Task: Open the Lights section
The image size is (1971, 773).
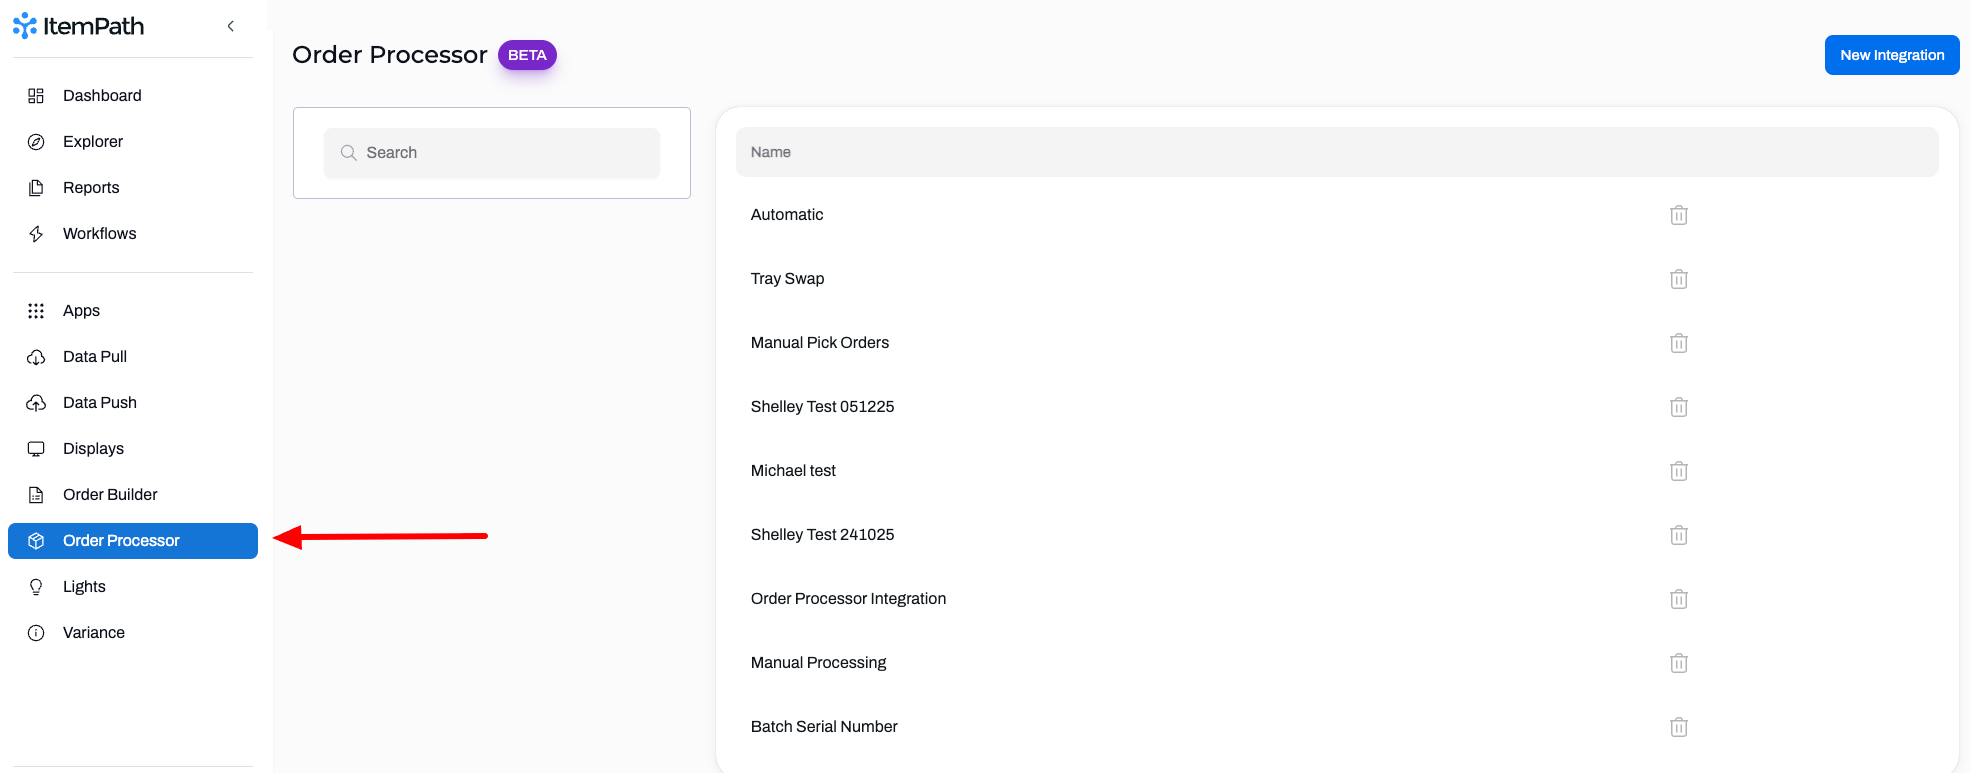Action: (133, 587)
